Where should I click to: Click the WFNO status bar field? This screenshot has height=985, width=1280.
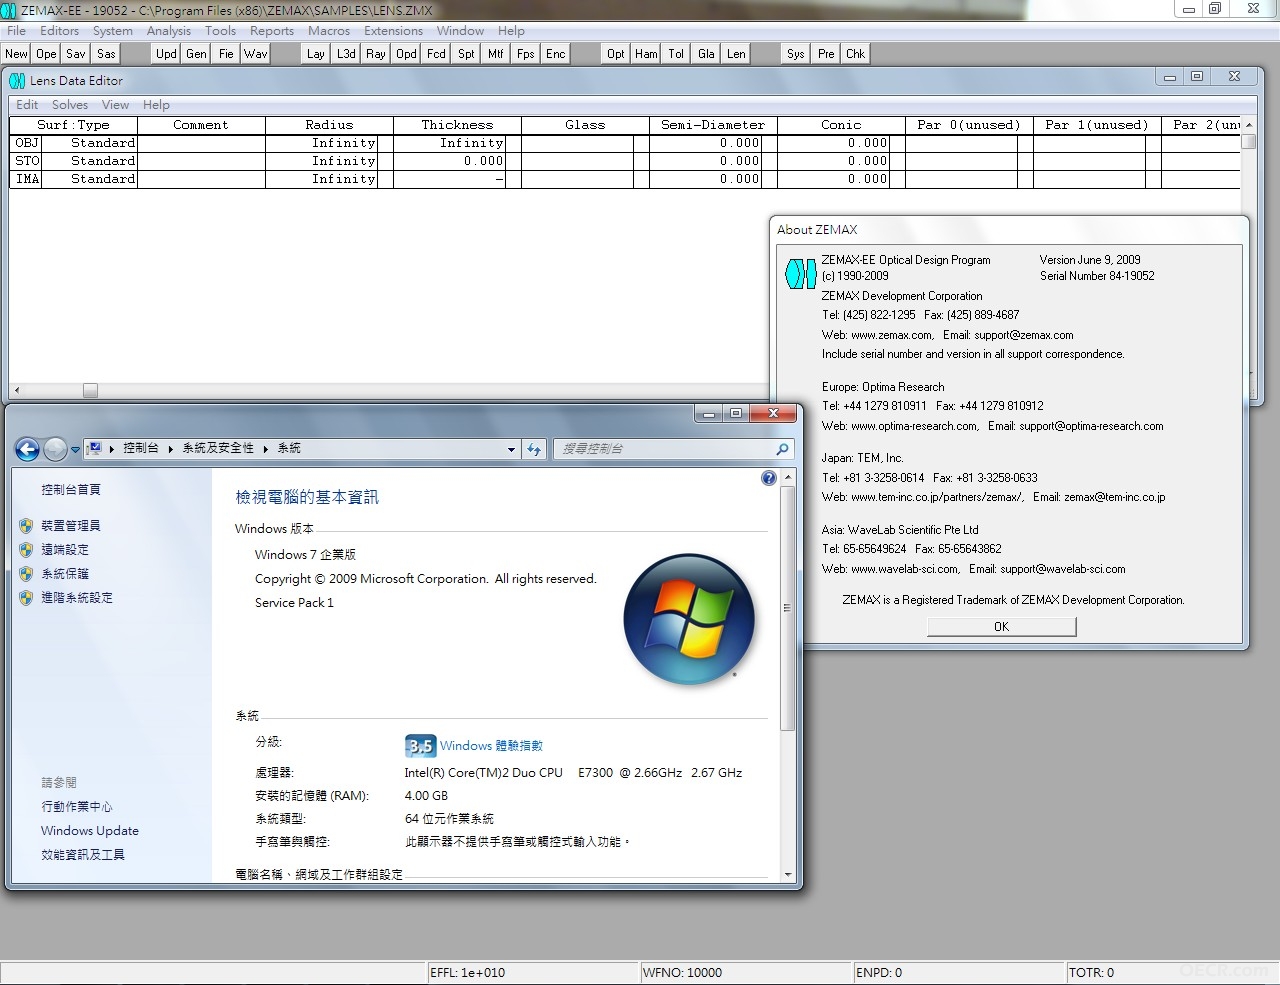click(x=746, y=973)
